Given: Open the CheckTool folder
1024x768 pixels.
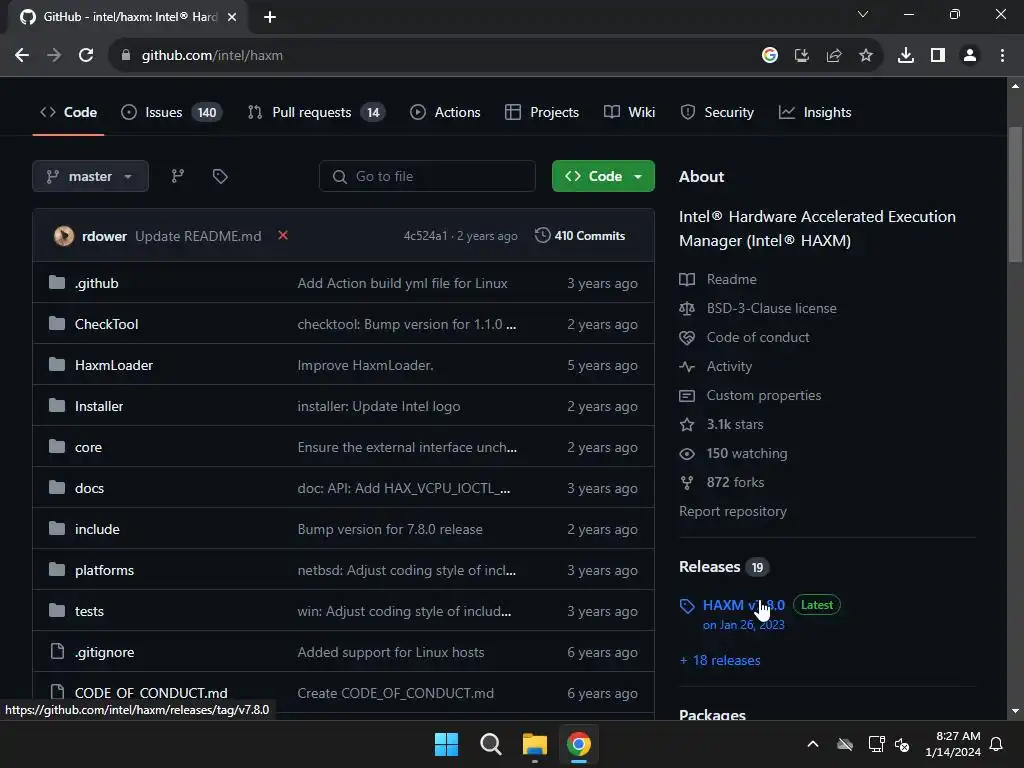Looking at the screenshot, I should (106, 325).
